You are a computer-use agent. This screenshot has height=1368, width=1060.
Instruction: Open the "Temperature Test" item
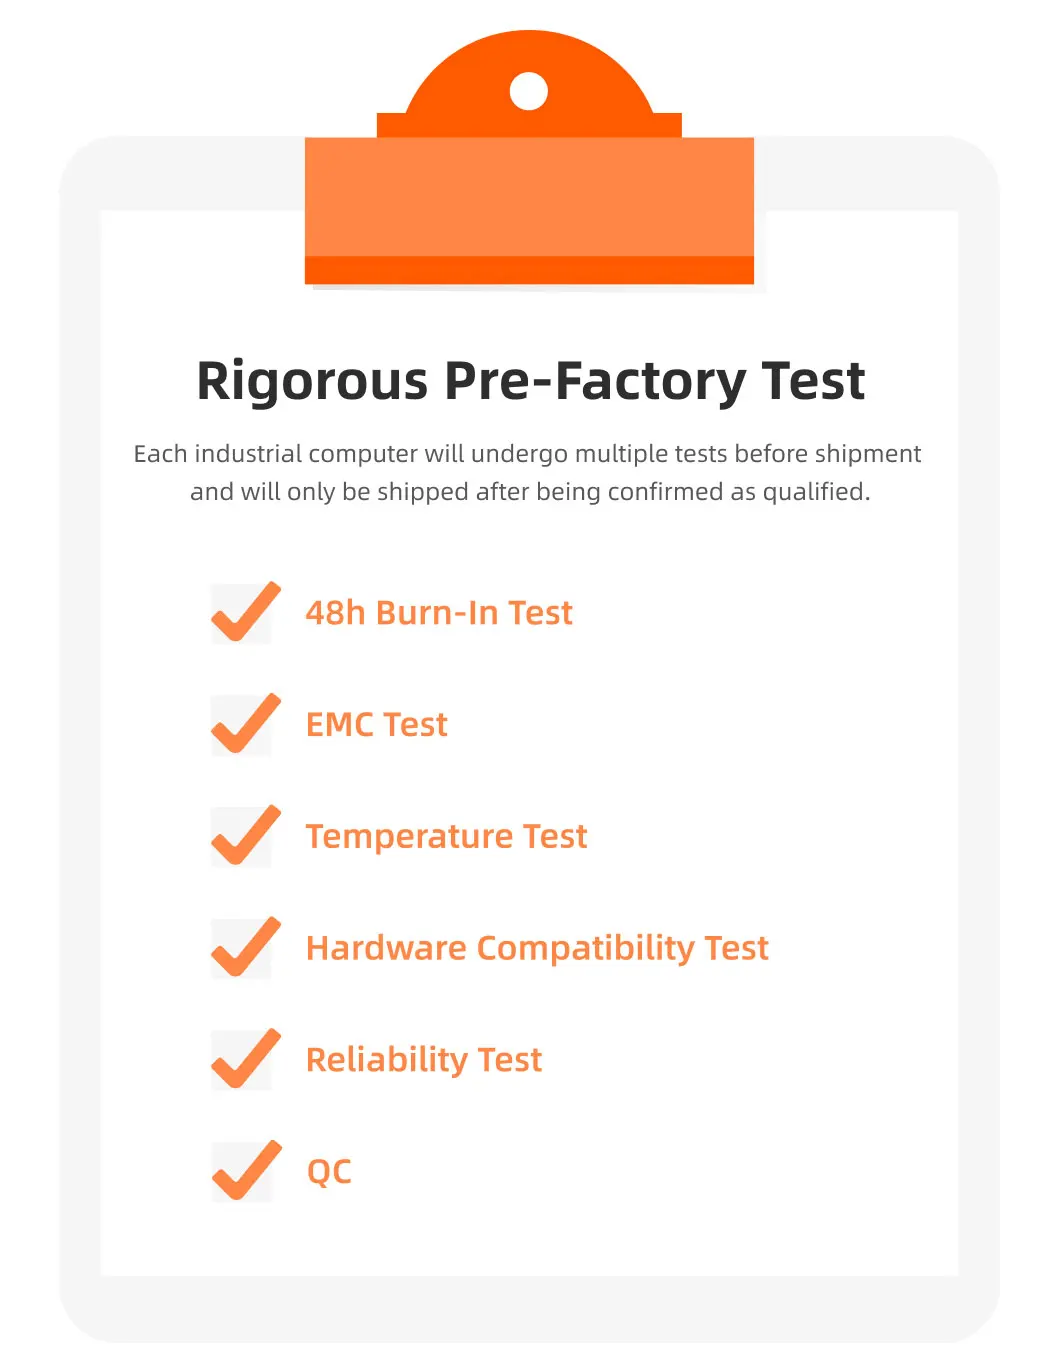(x=446, y=837)
